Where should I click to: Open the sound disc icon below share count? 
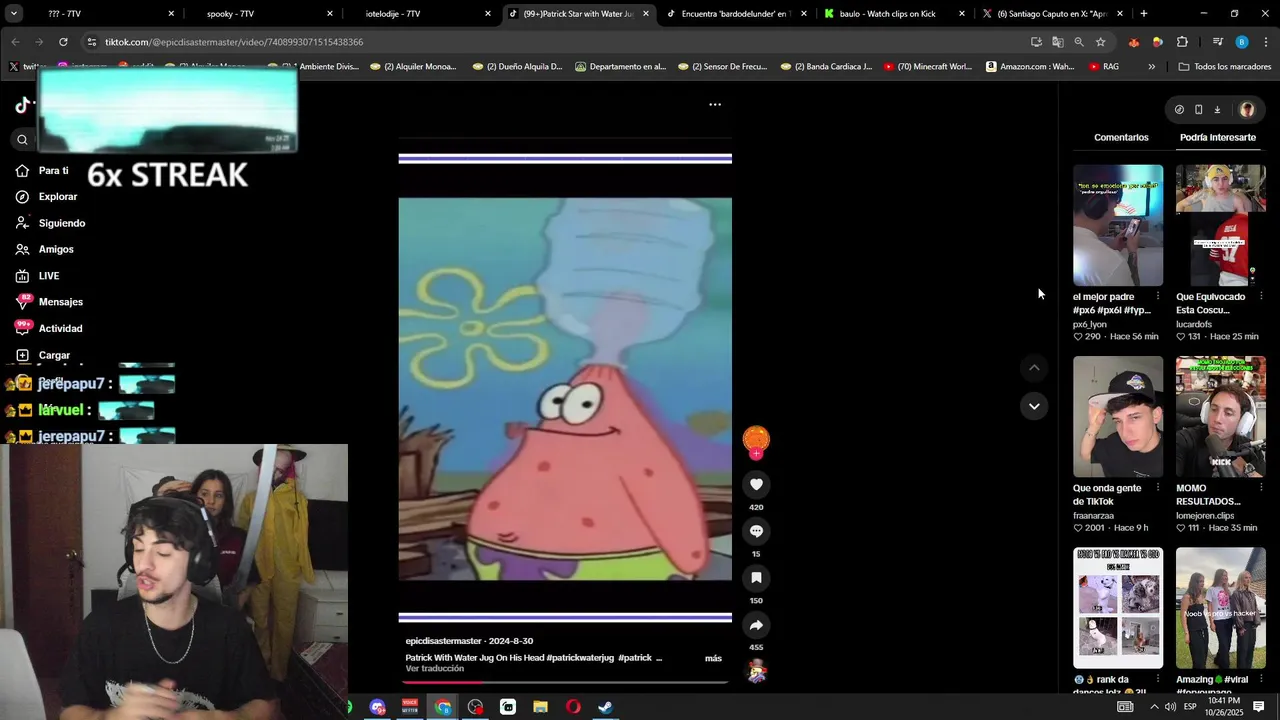(756, 672)
